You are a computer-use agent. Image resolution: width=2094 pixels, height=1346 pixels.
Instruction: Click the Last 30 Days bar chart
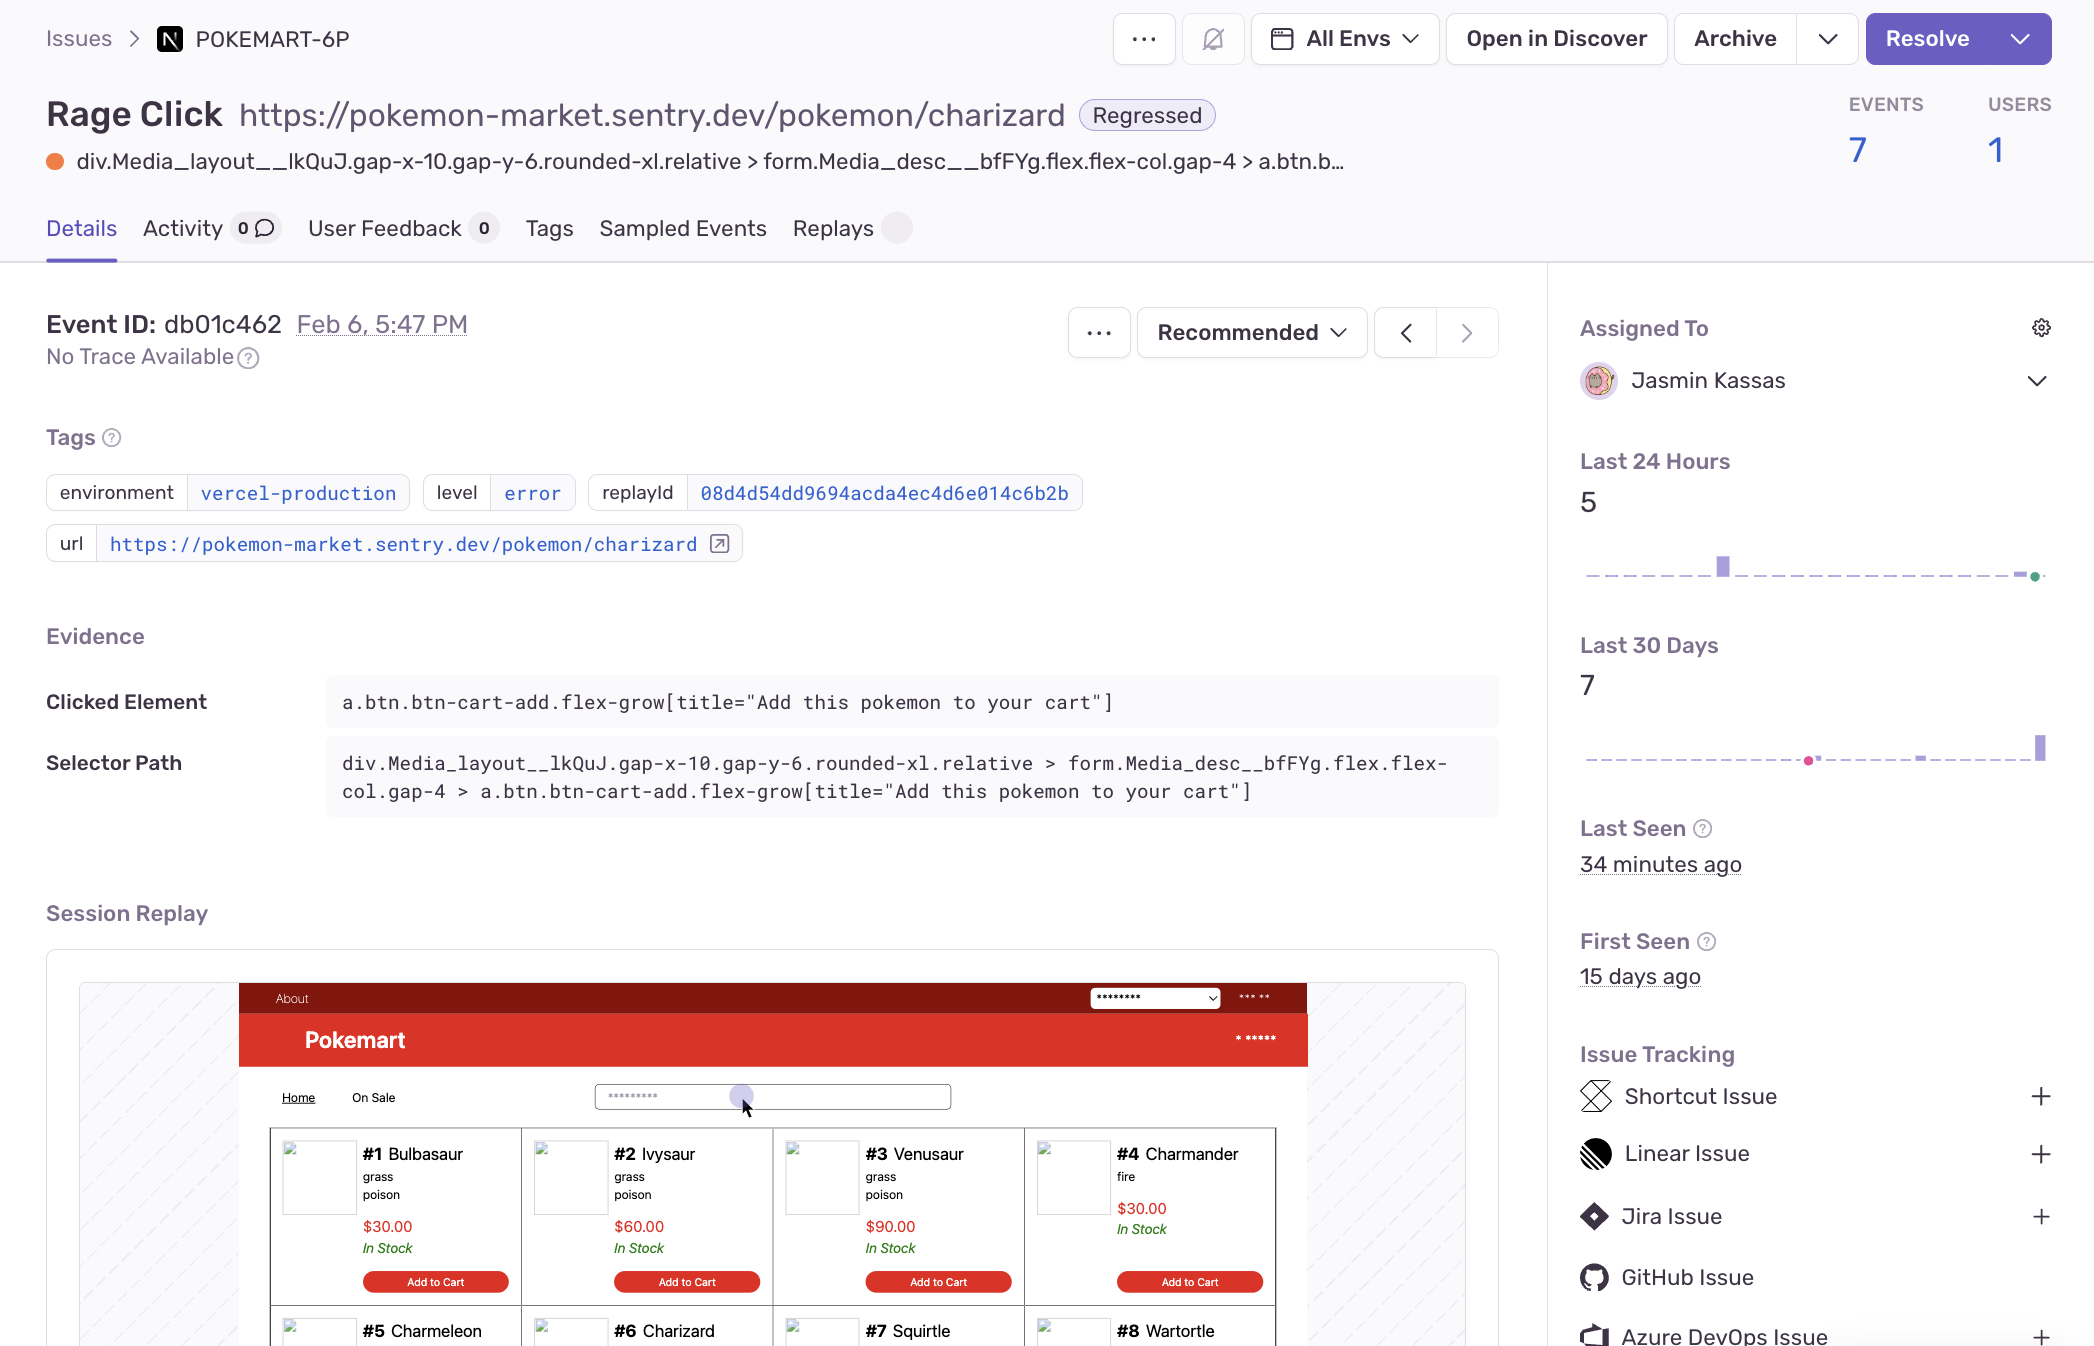point(1815,749)
